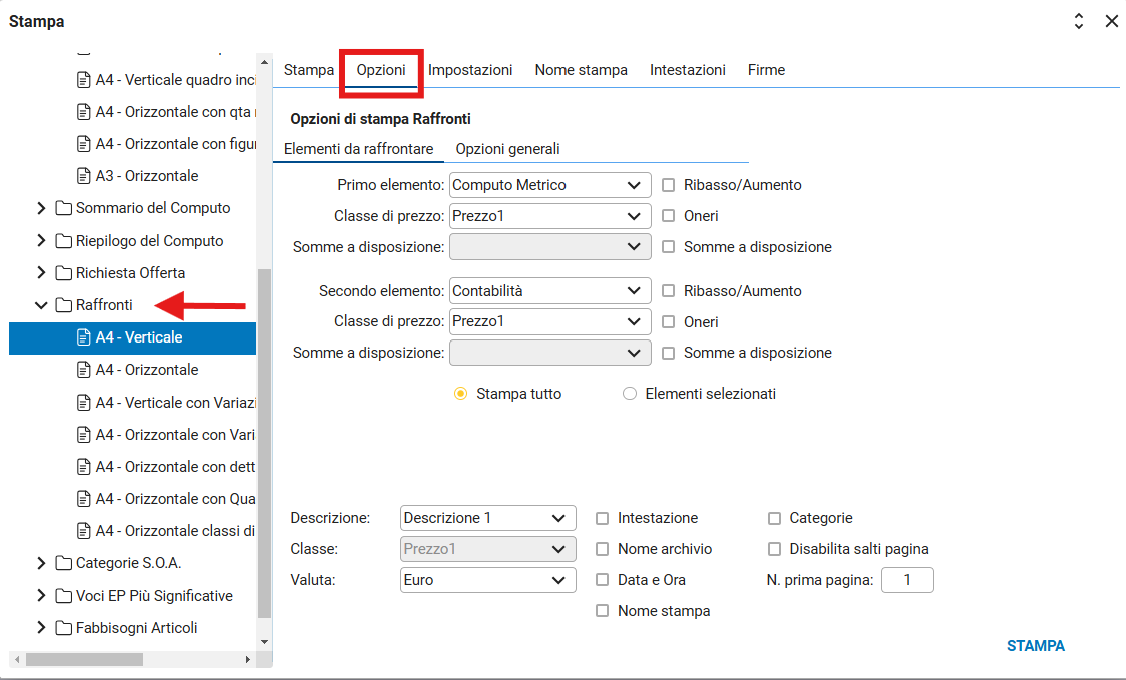Image resolution: width=1126 pixels, height=680 pixels.
Task: Collapse the Raffronti tree folder
Action: (41, 305)
